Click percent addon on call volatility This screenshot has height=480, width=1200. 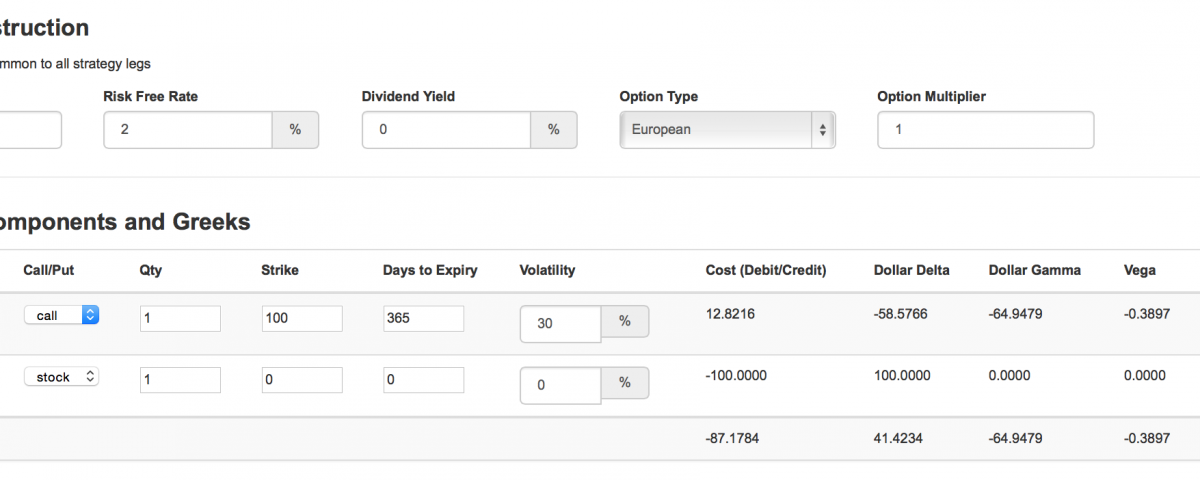(x=625, y=322)
